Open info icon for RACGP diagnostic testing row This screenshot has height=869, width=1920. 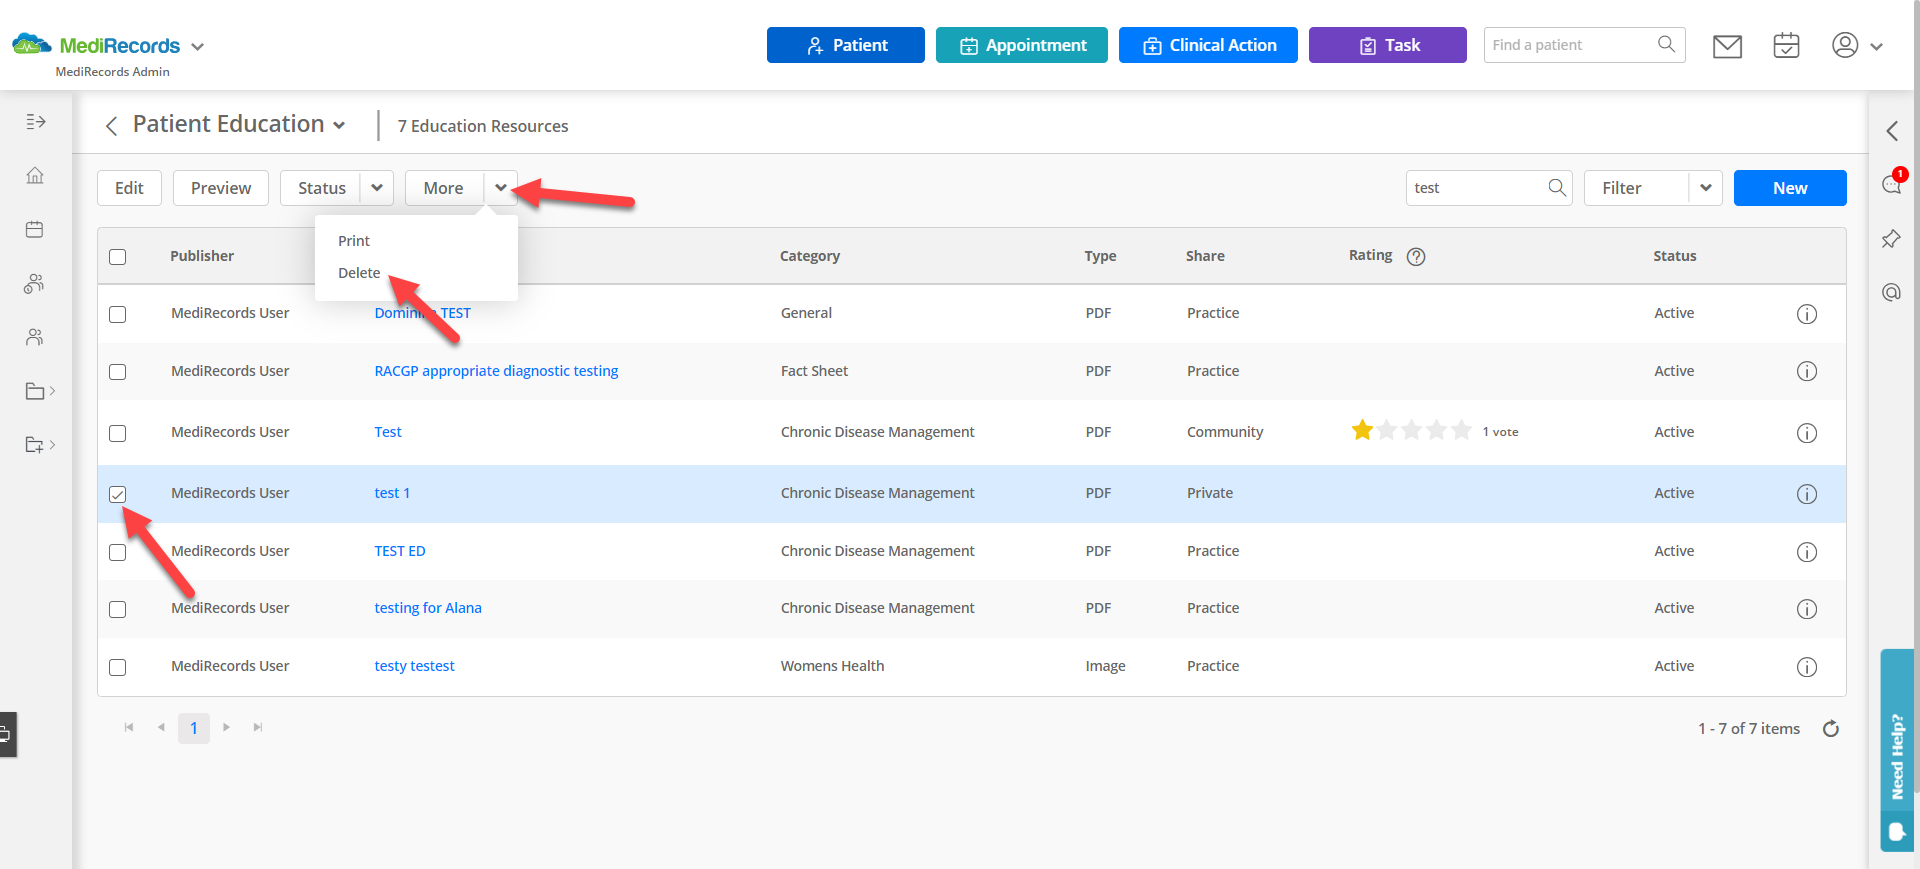point(1807,371)
